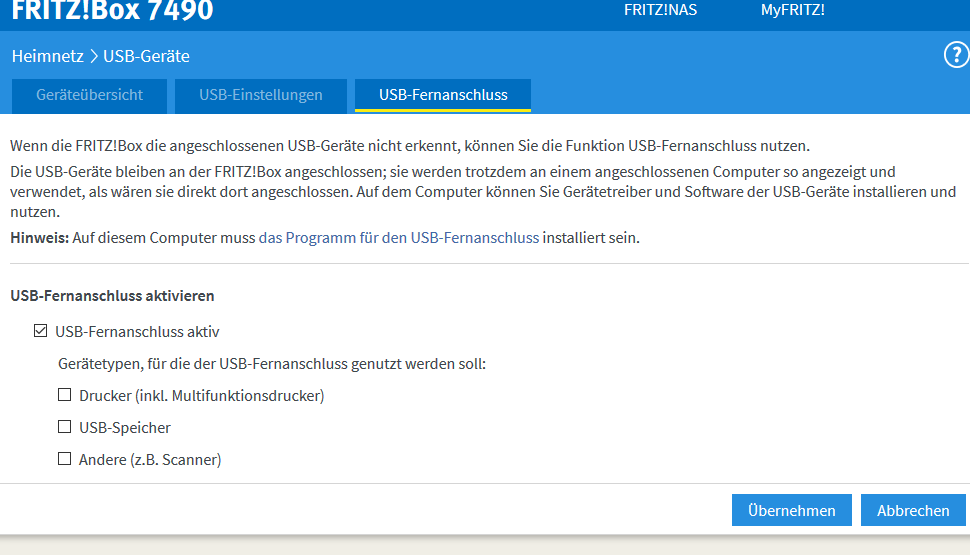Click the USB-Fernanschluss aktivieren heading

click(x=113, y=296)
